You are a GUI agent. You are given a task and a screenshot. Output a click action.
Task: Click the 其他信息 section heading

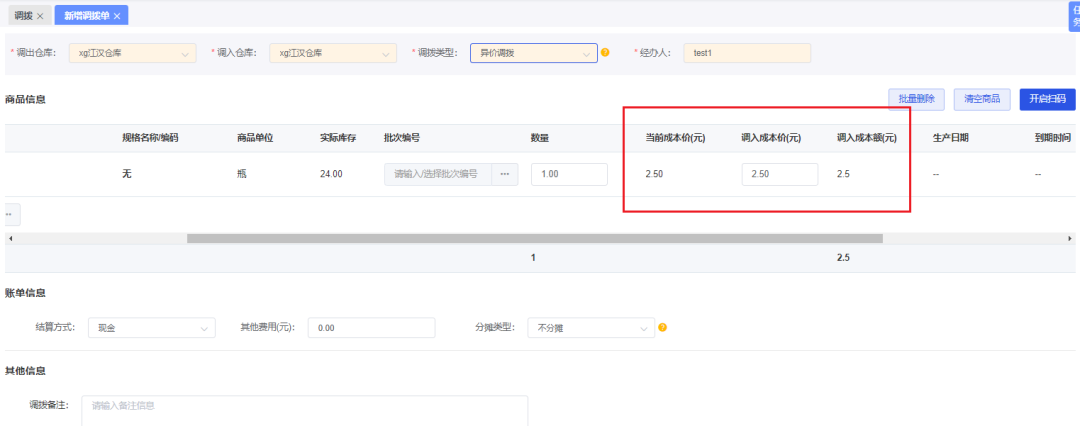pyautogui.click(x=25, y=371)
